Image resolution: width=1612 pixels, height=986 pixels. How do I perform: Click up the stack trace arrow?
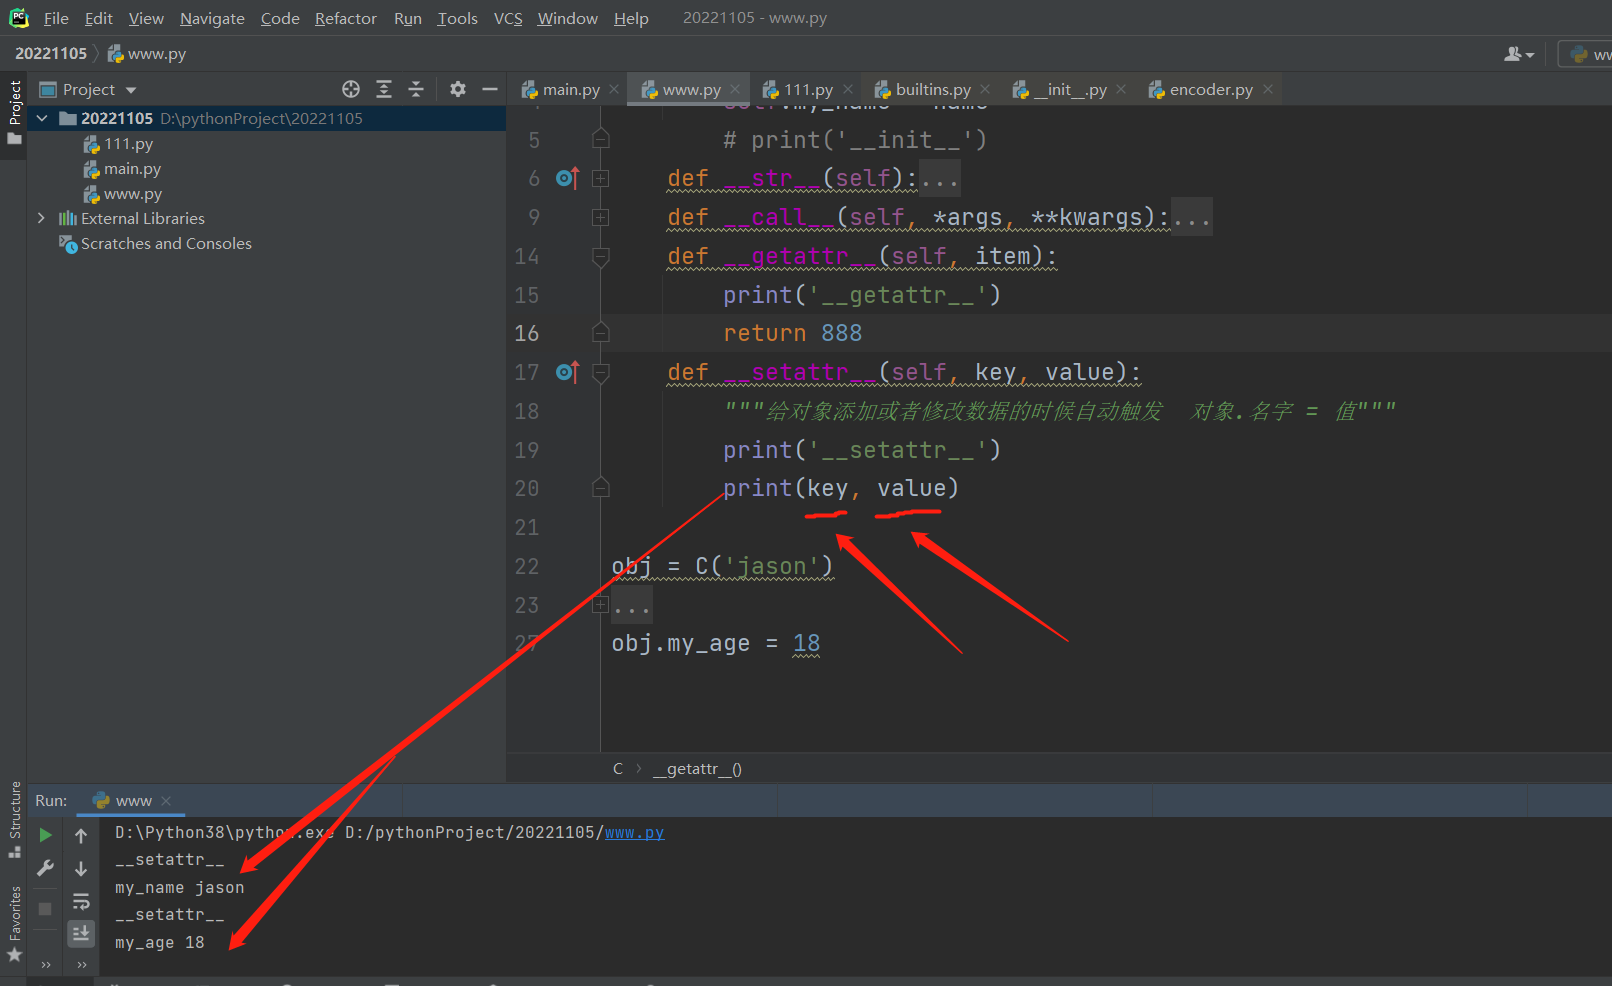pyautogui.click(x=81, y=836)
